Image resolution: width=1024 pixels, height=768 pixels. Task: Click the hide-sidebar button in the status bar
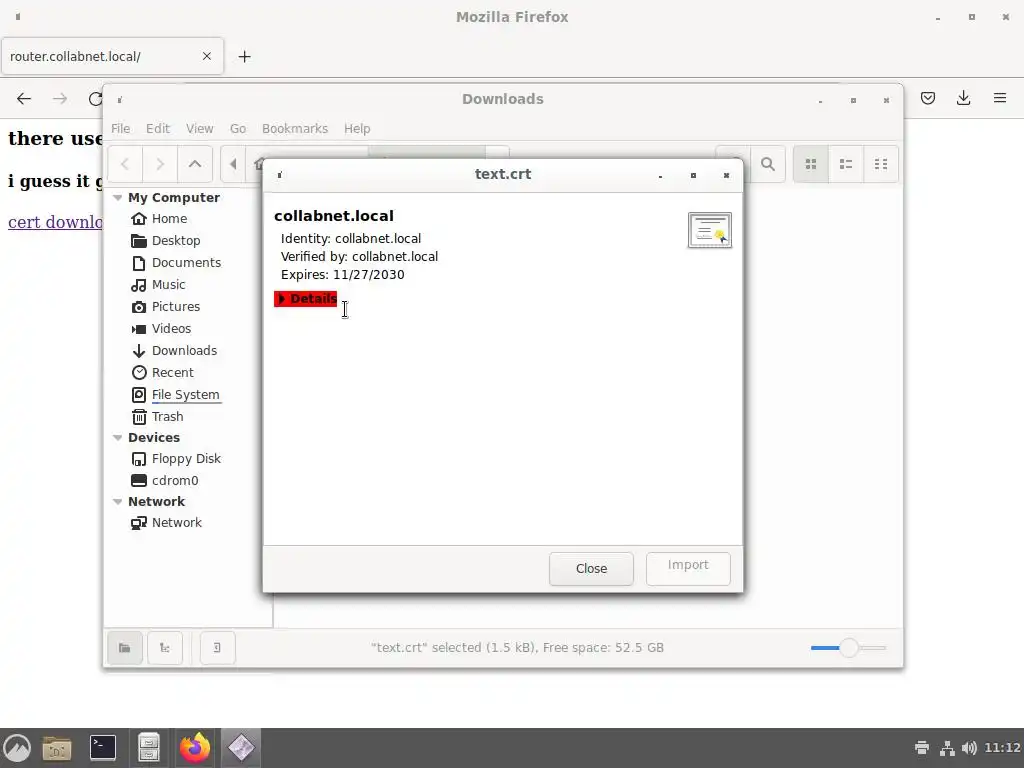(217, 648)
